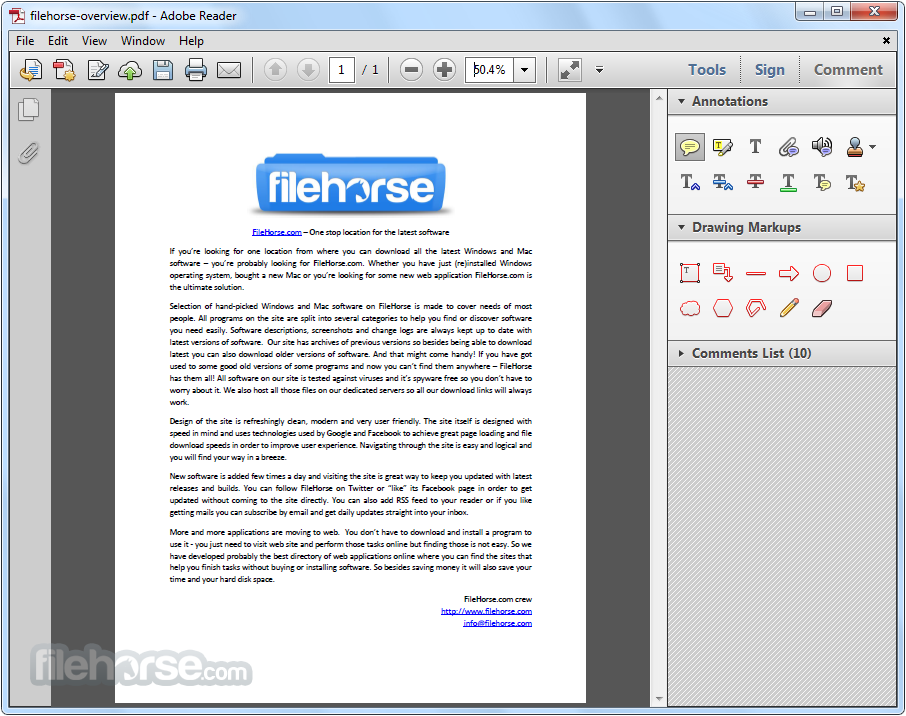
Task: Select the Rectangle drawing tool
Action: (855, 273)
